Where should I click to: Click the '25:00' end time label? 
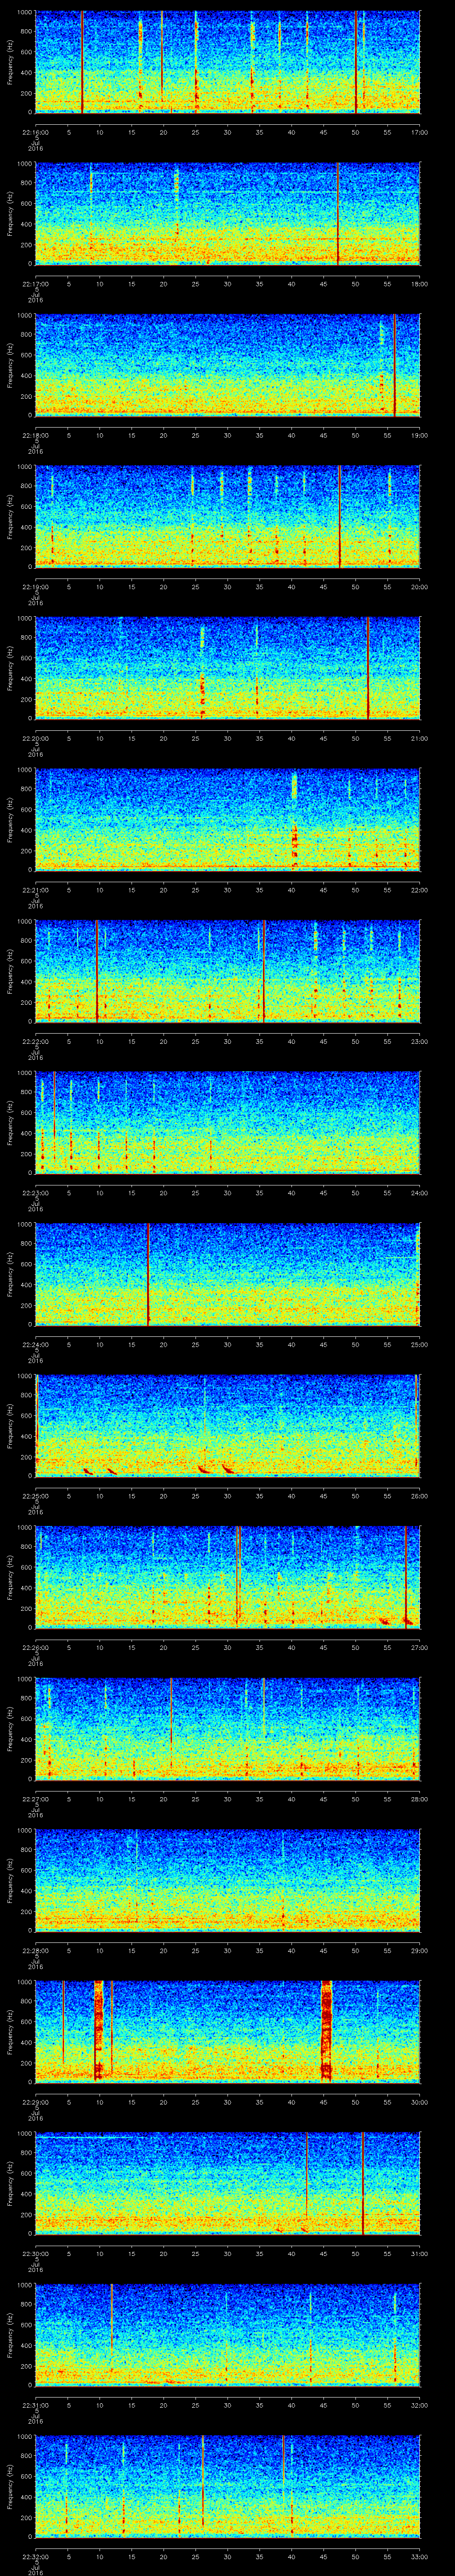[x=419, y=1344]
